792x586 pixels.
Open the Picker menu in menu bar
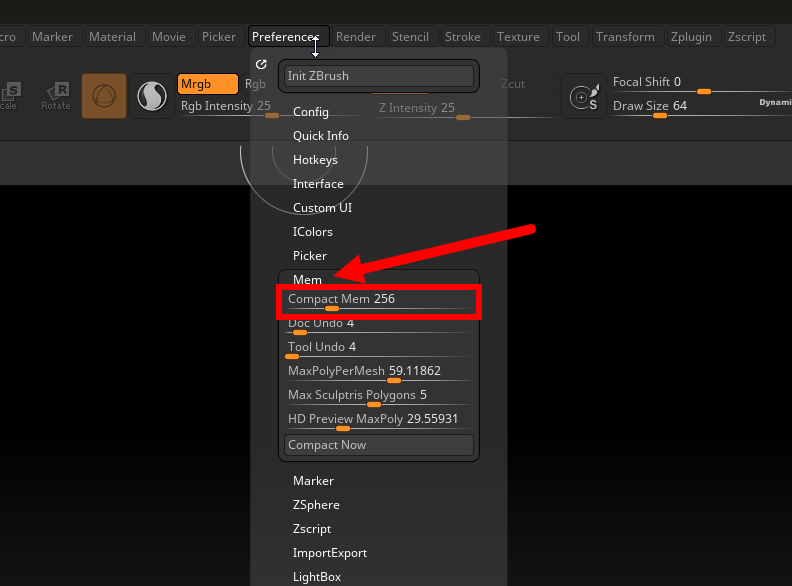click(219, 37)
